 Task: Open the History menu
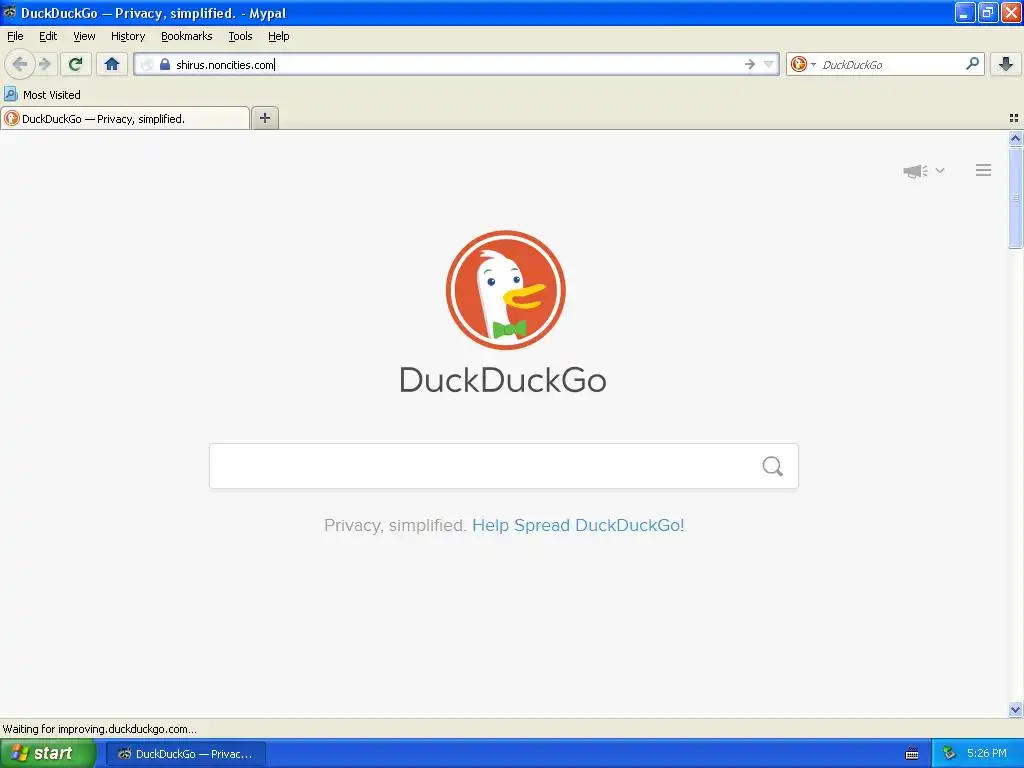(x=128, y=36)
